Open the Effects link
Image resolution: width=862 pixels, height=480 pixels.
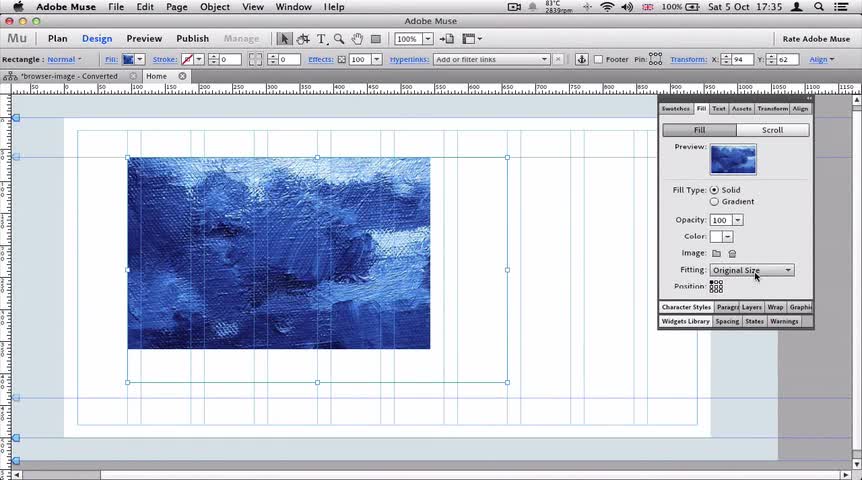[321, 59]
